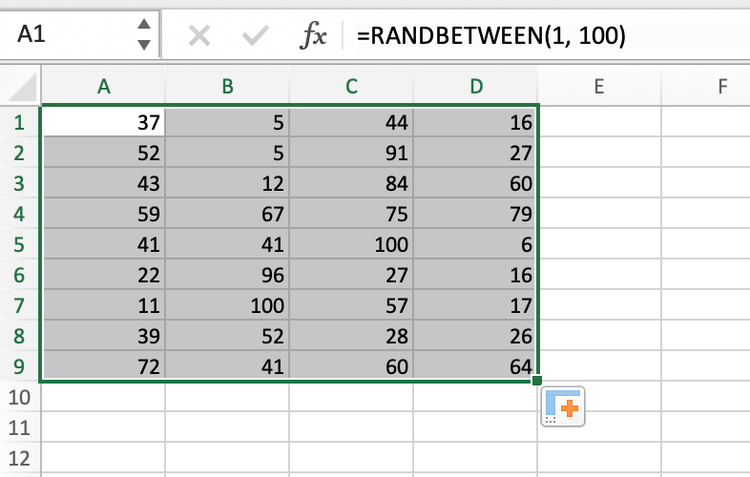Click cell A8 containing 39
The height and width of the screenshot is (477, 750).
tap(103, 336)
